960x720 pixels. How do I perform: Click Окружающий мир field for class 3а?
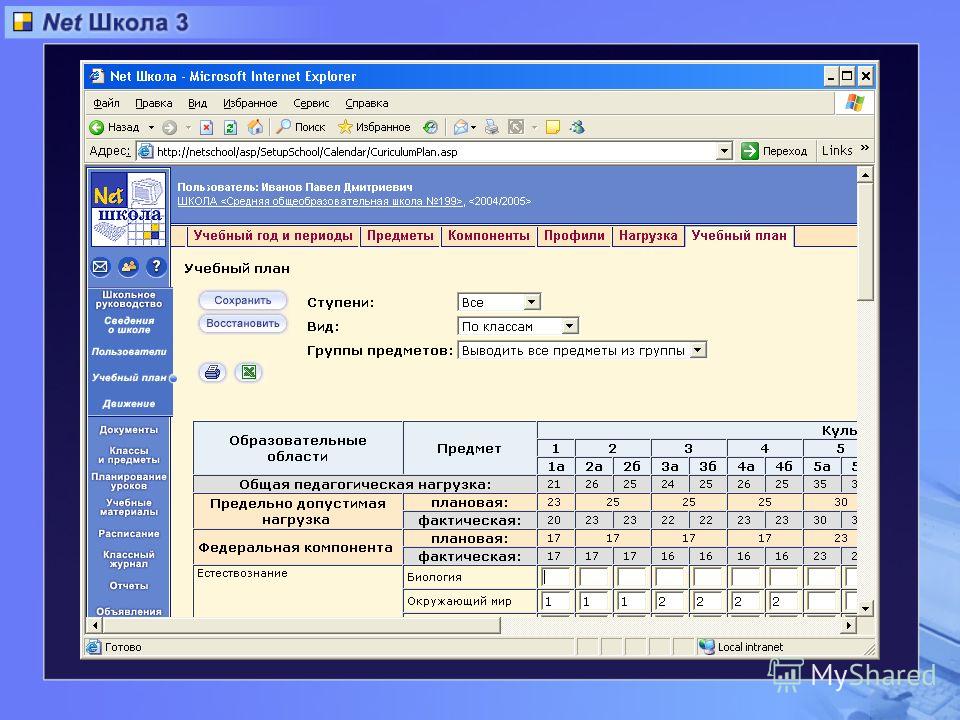coord(669,601)
